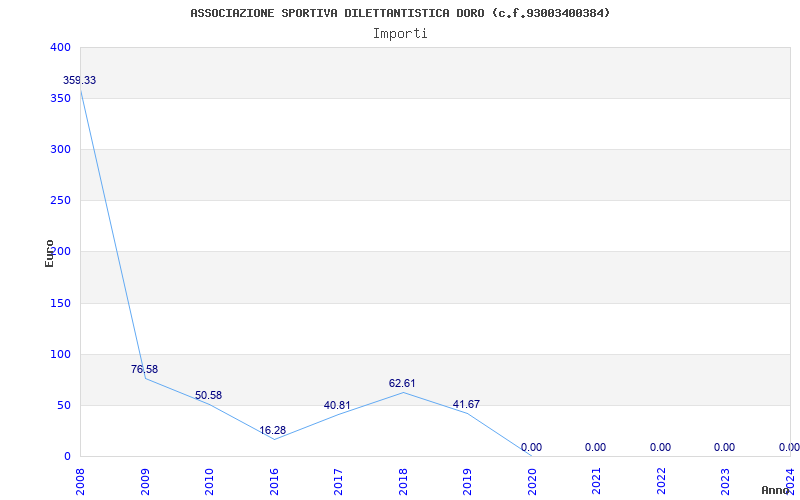Viewport: 800px width, 500px height.
Task: Click the 350 y-axis tick label
Action: (60, 98)
